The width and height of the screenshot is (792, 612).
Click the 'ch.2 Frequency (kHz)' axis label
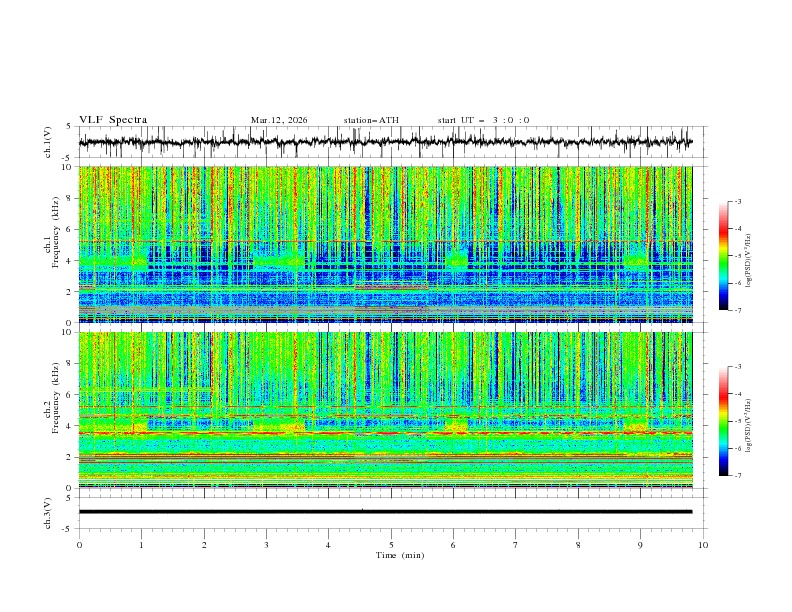[52, 397]
